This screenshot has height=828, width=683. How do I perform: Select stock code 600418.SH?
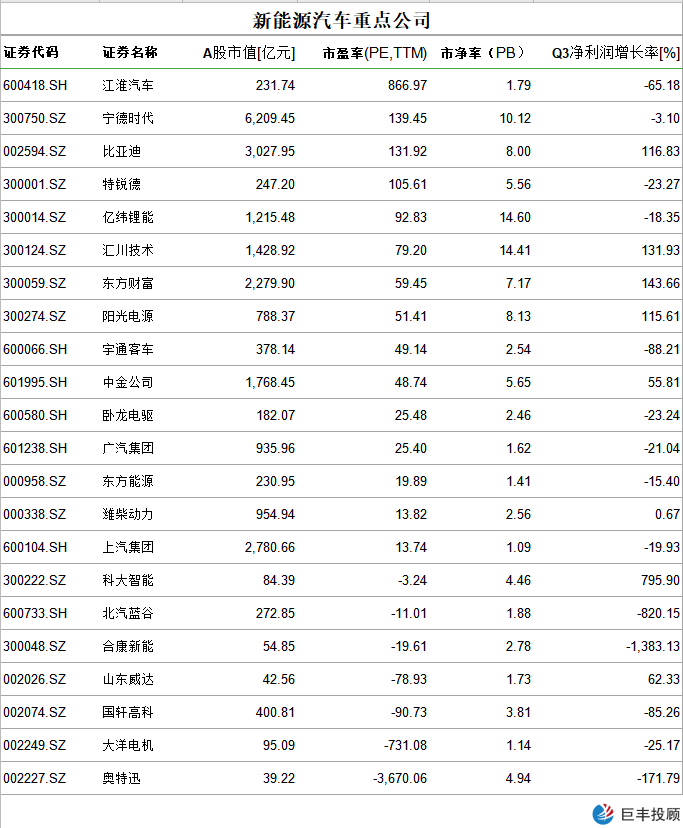pos(35,86)
